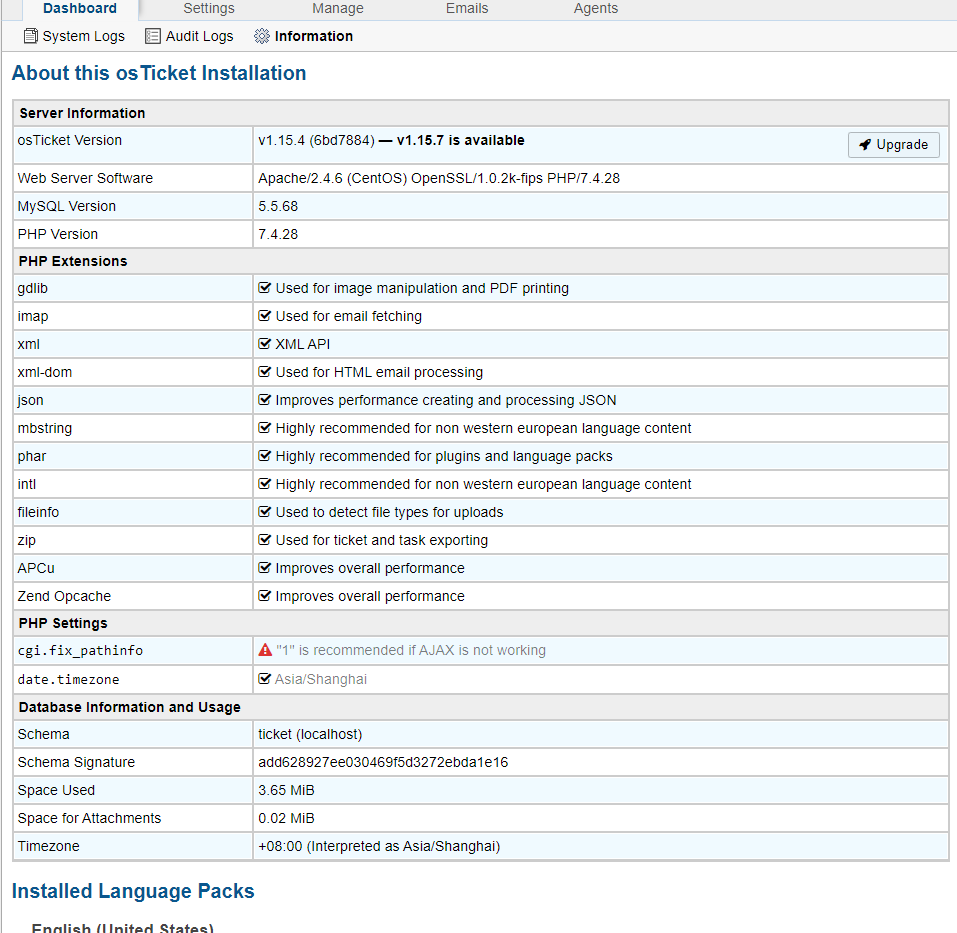Click the rocket icon on Upgrade button

pyautogui.click(x=865, y=145)
